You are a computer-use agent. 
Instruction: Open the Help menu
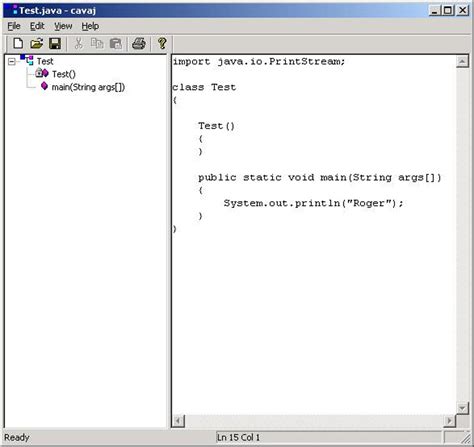coord(90,26)
